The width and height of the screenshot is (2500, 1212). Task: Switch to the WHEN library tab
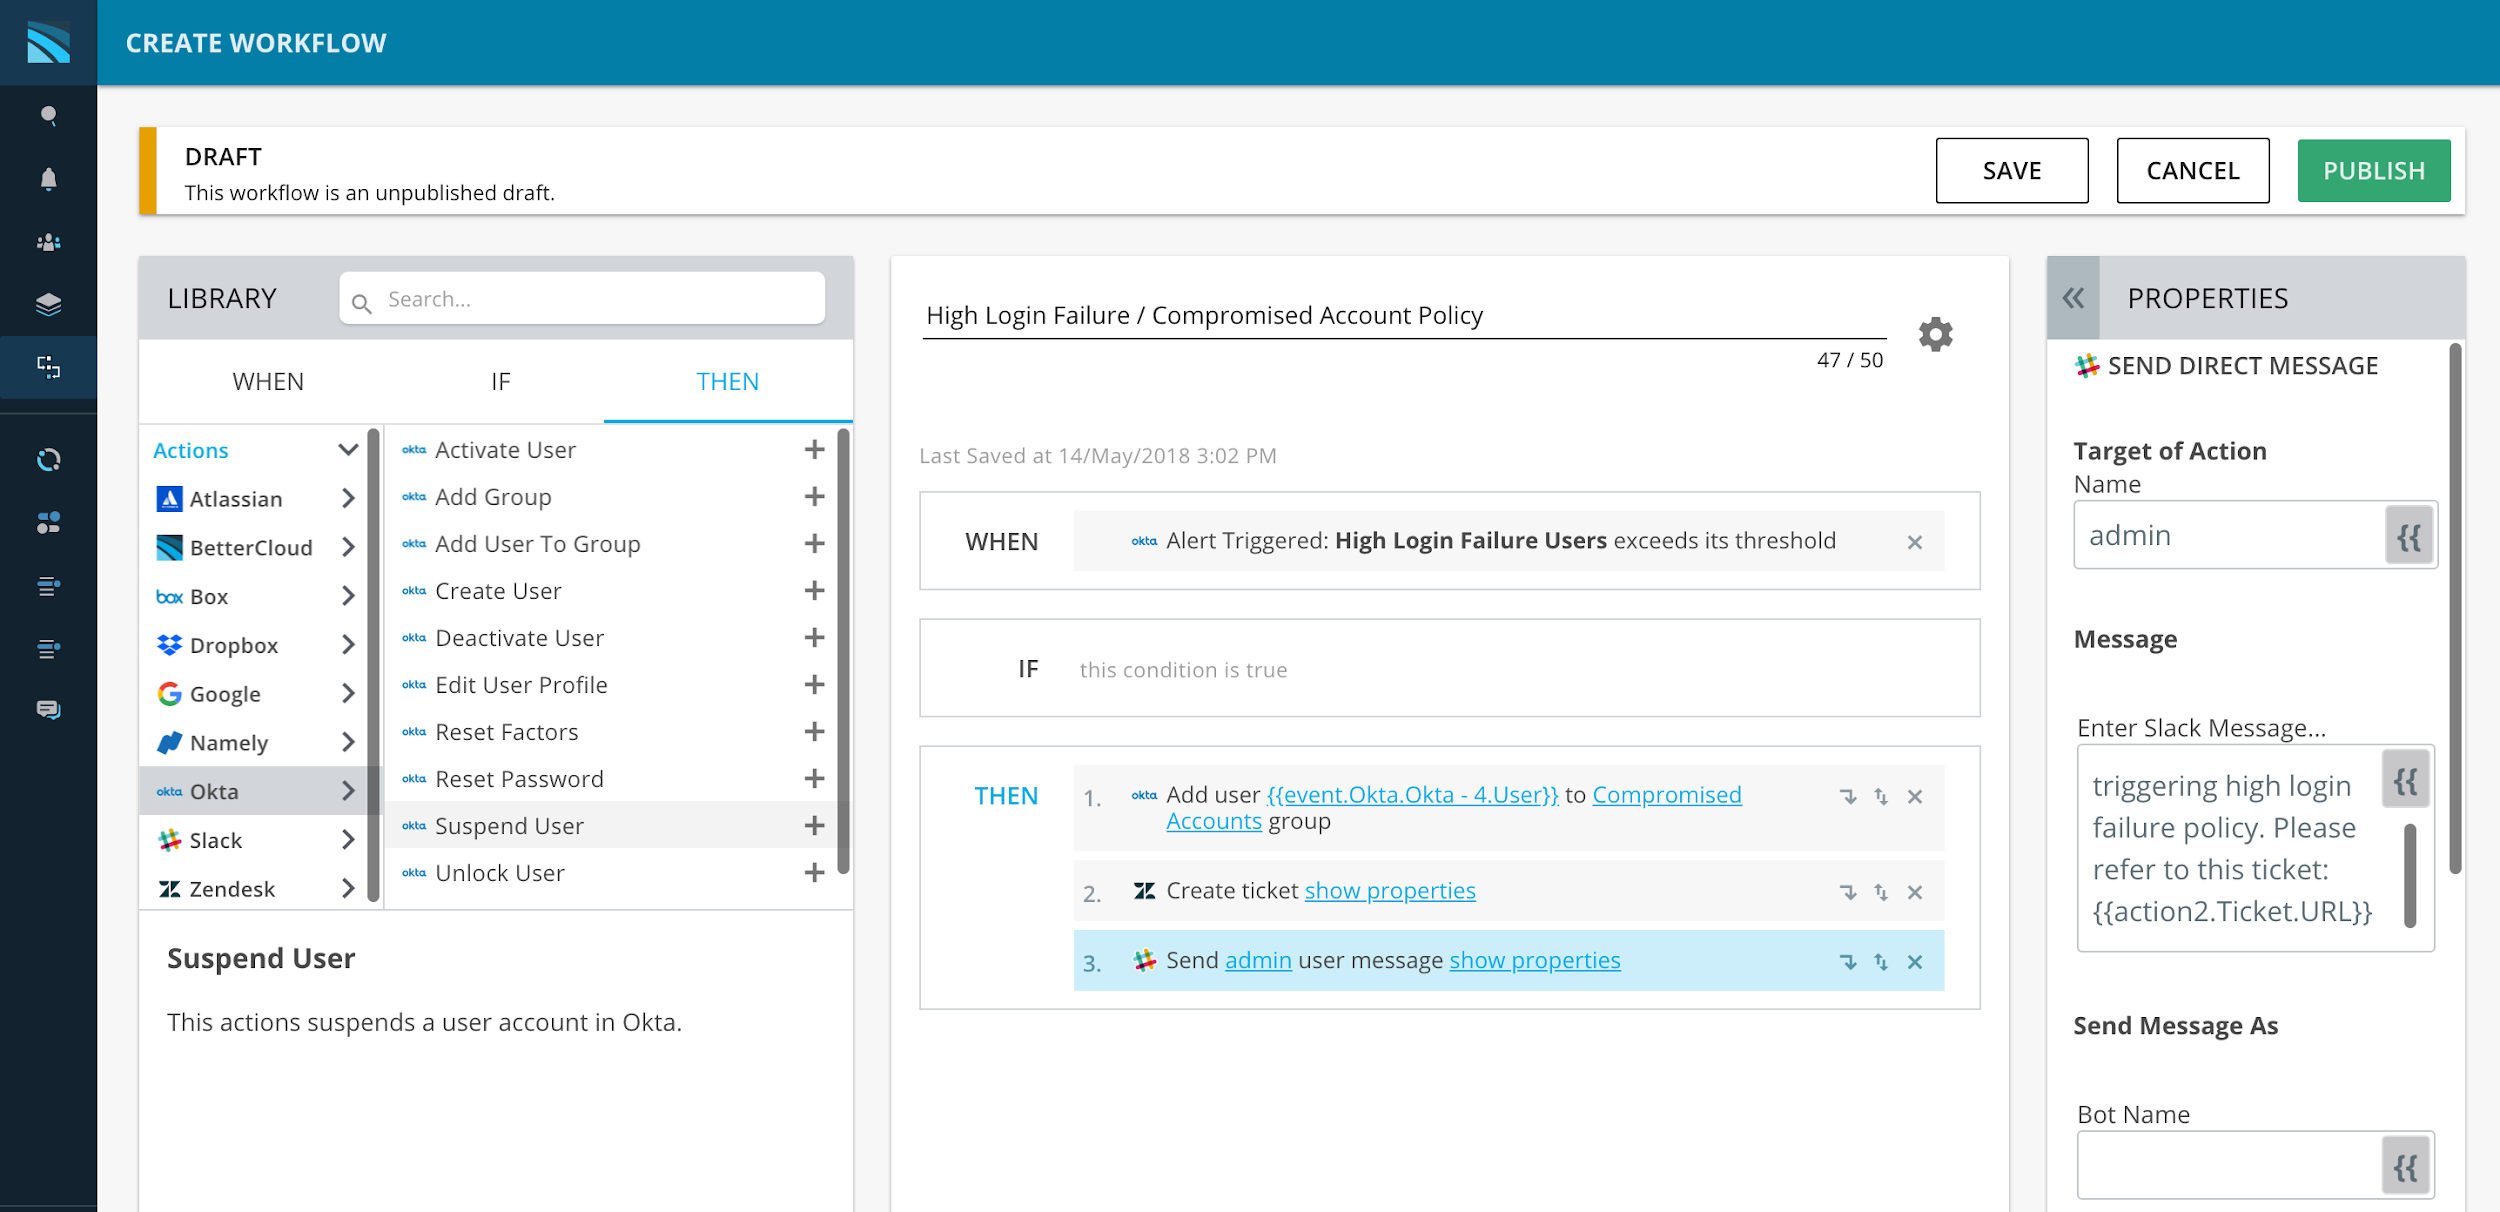(268, 382)
